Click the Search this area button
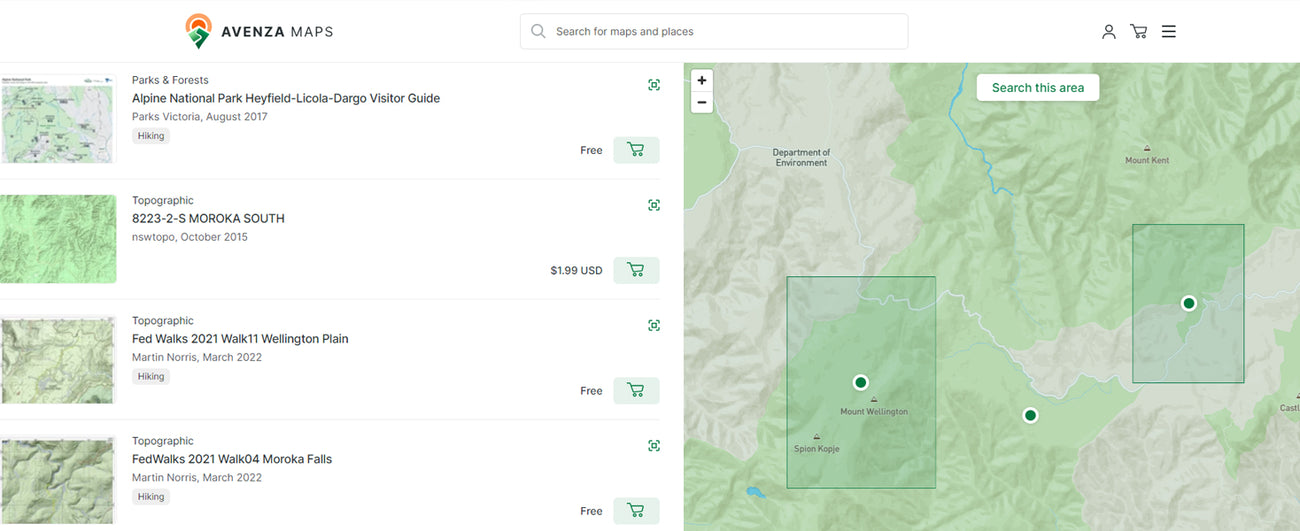Image resolution: width=1300 pixels, height=531 pixels. click(1037, 88)
